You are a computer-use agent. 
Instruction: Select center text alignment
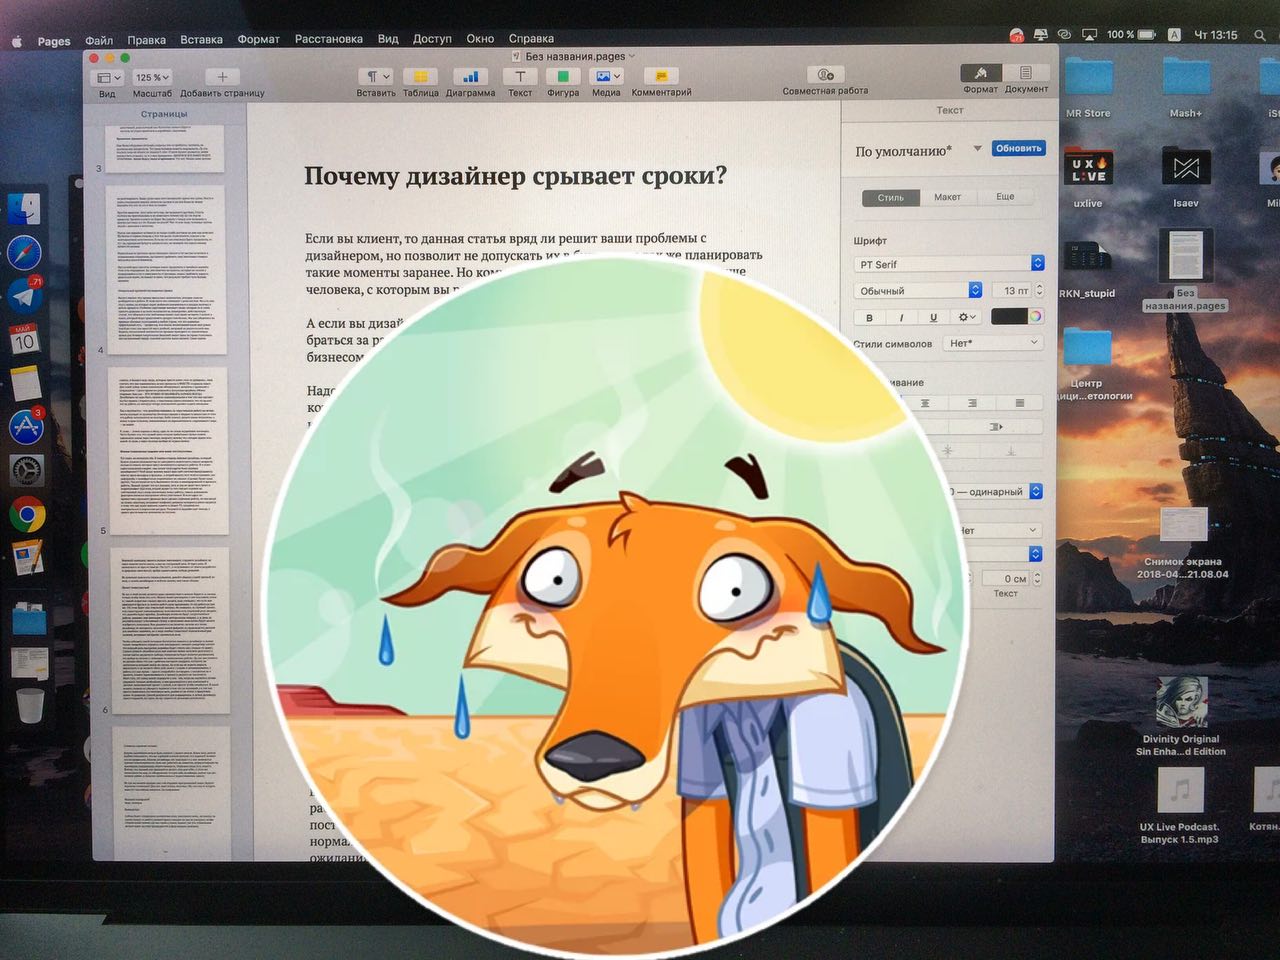pyautogui.click(x=925, y=403)
